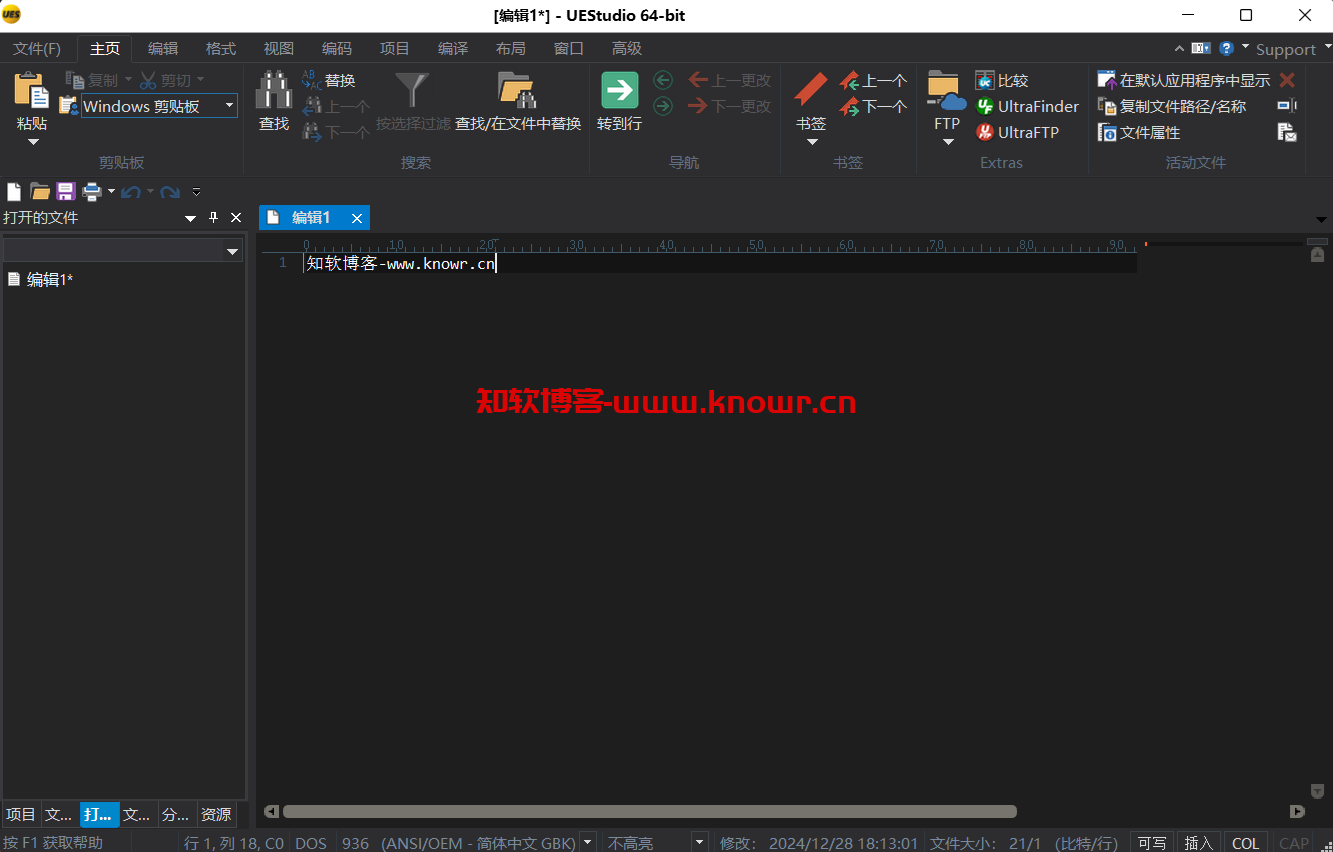
Task: Open Find (查找) with the binoculars icon
Action: pyautogui.click(x=273, y=90)
